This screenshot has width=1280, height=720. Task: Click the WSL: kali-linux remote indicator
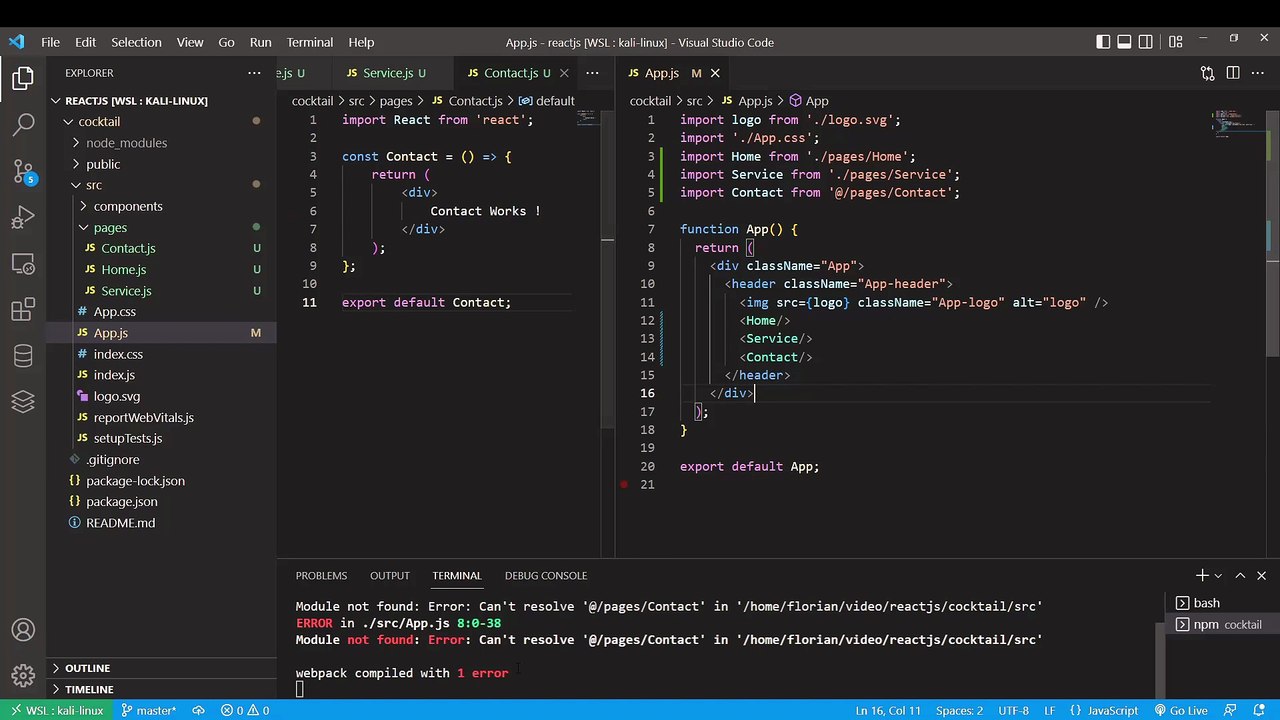point(56,710)
